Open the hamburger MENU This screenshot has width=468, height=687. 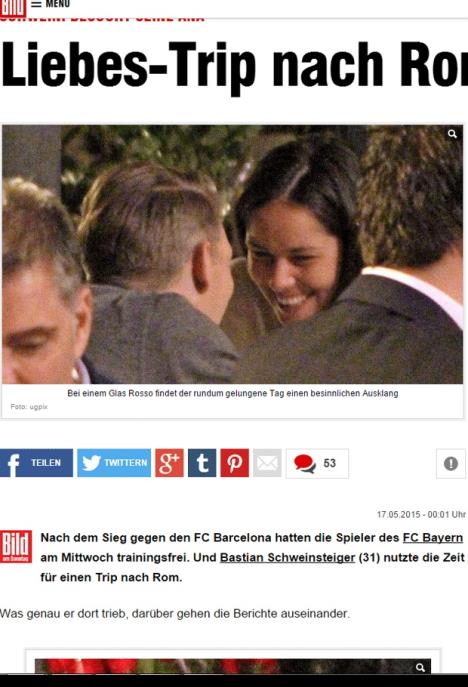point(50,4)
